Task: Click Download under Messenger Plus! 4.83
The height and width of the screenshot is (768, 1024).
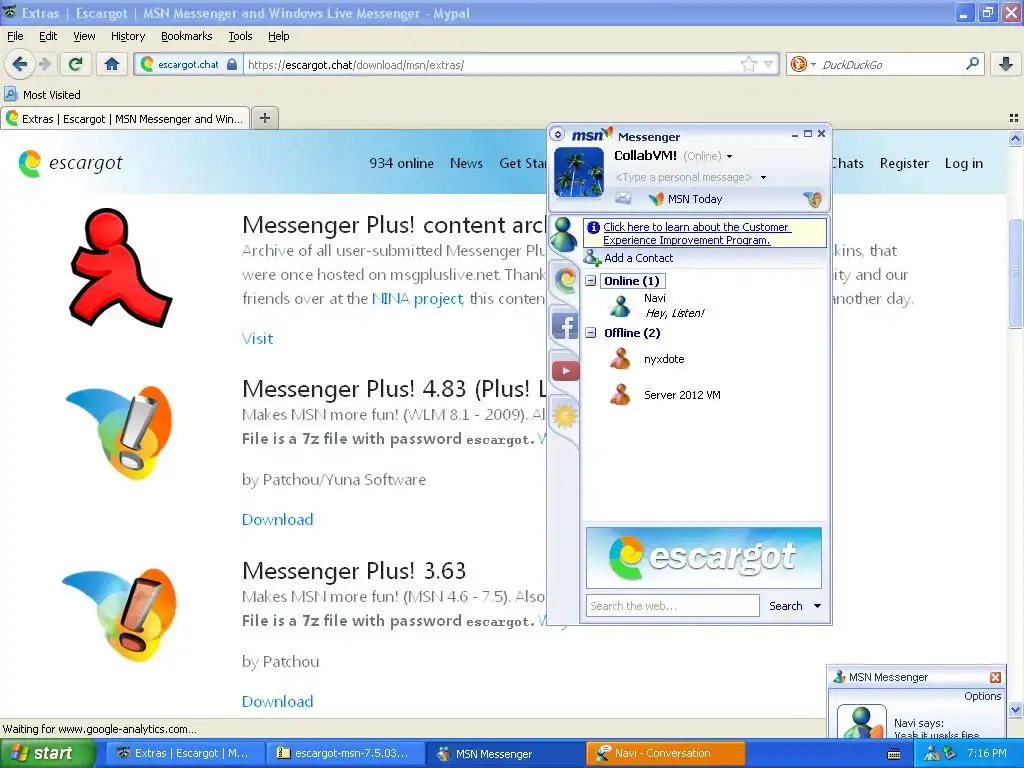Action: [278, 519]
